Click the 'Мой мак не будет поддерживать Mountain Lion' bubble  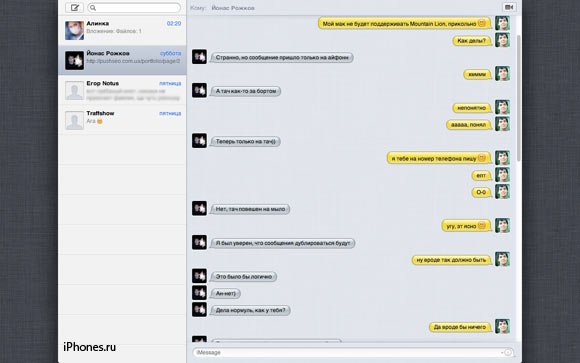pyautogui.click(x=404, y=23)
